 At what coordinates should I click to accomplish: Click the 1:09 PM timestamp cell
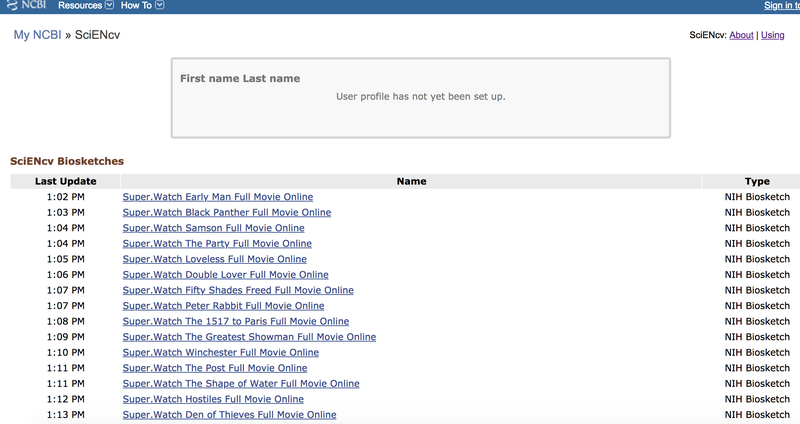pyautogui.click(x=65, y=337)
